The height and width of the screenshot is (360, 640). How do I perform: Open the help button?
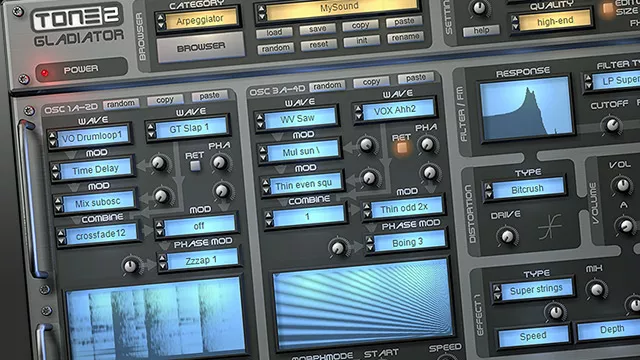(481, 30)
